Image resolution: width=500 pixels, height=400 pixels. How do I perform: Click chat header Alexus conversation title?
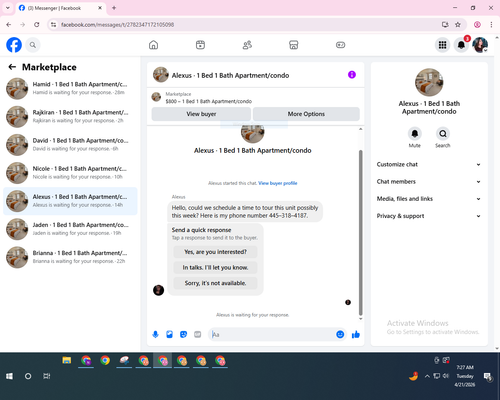(x=230, y=75)
